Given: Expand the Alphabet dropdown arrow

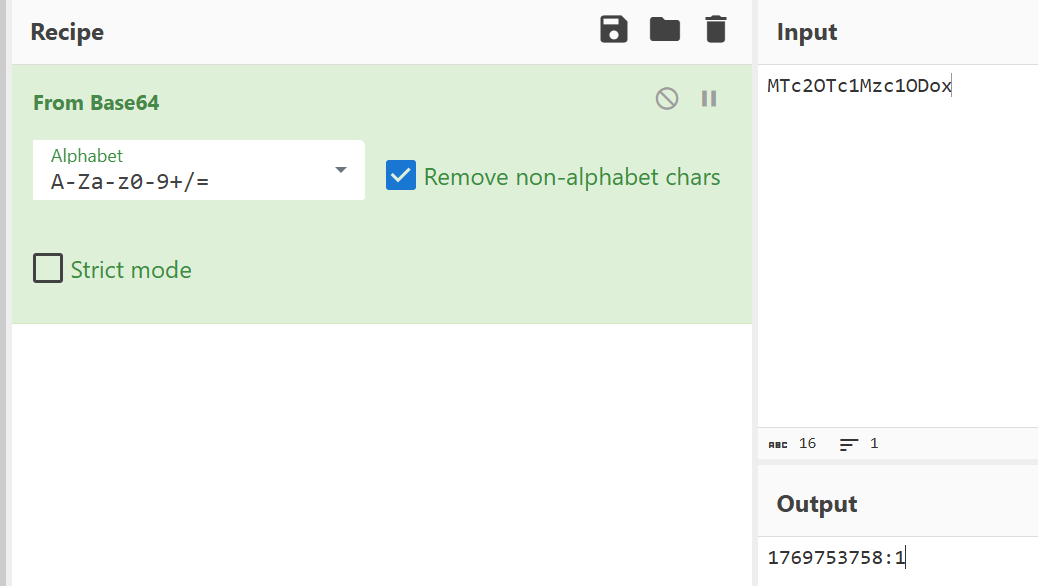Looking at the screenshot, I should coord(341,170).
